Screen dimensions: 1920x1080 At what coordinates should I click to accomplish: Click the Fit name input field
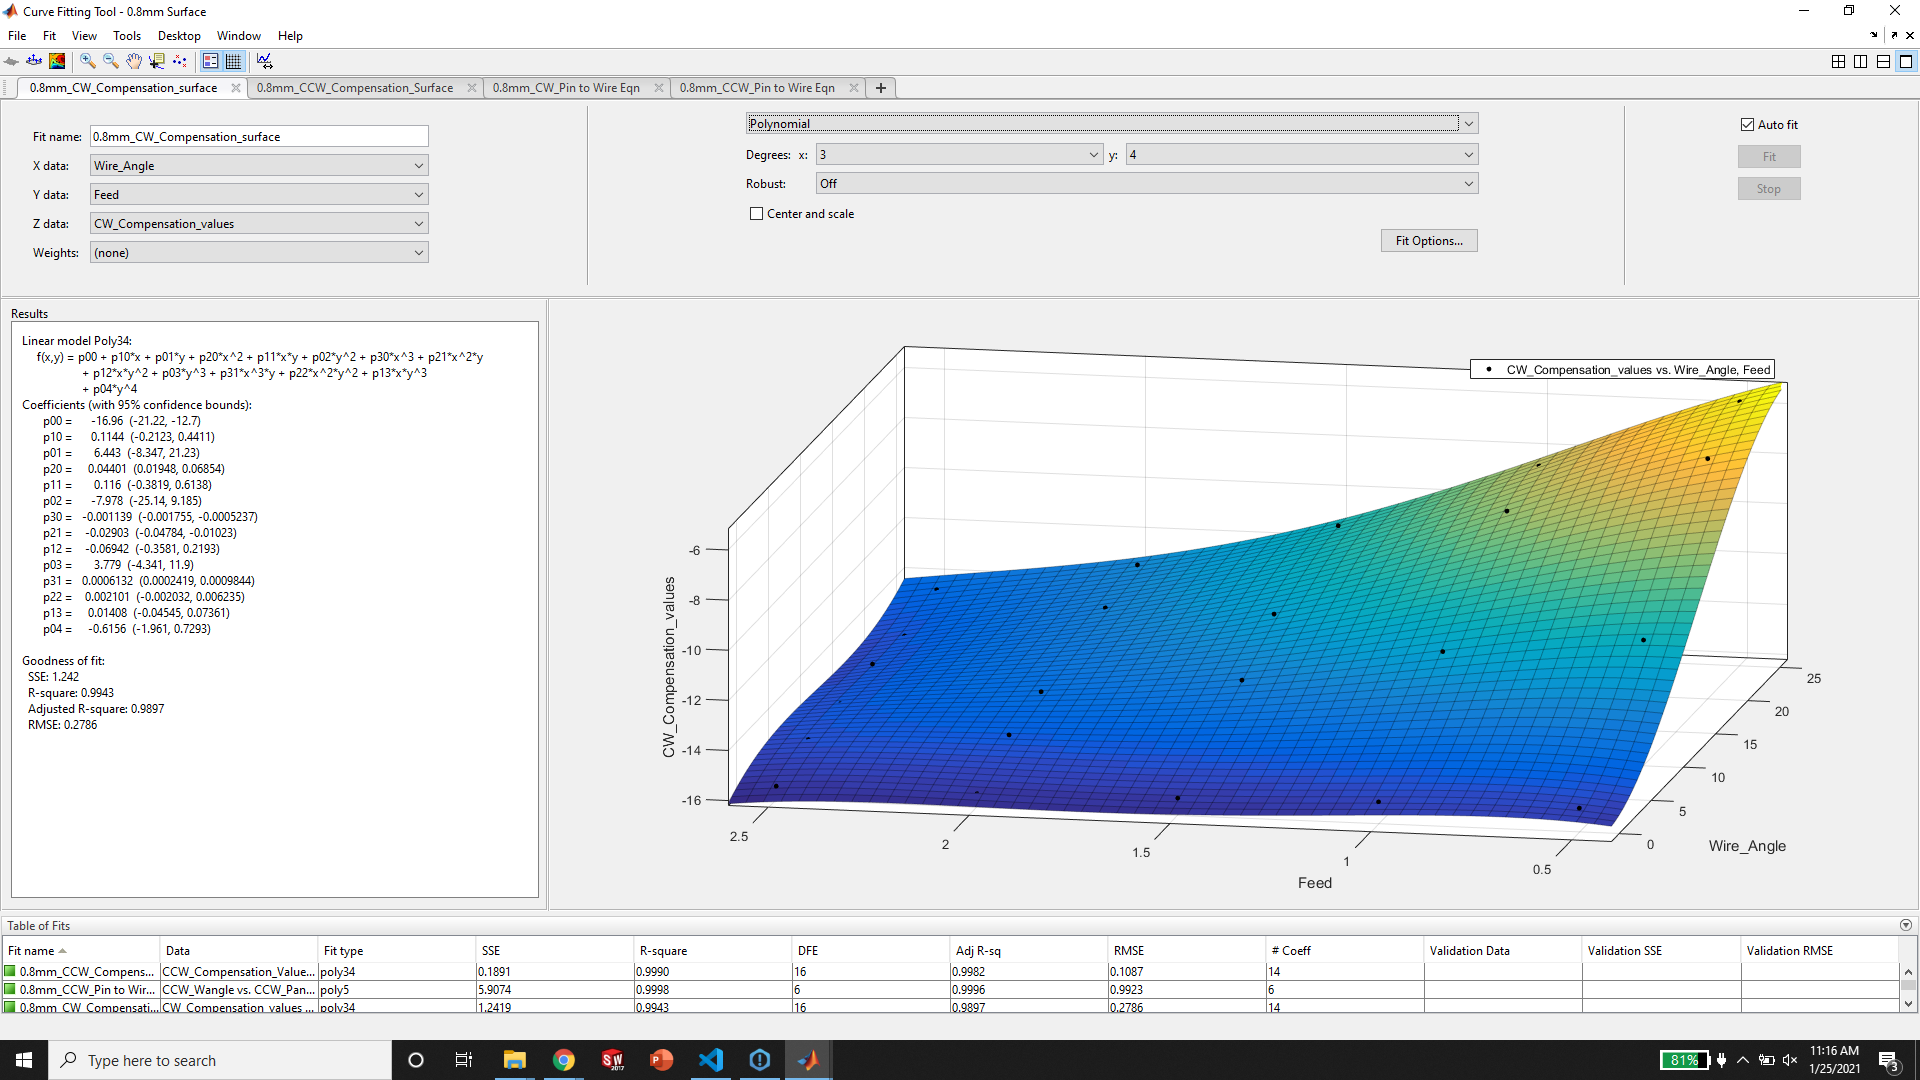[259, 137]
